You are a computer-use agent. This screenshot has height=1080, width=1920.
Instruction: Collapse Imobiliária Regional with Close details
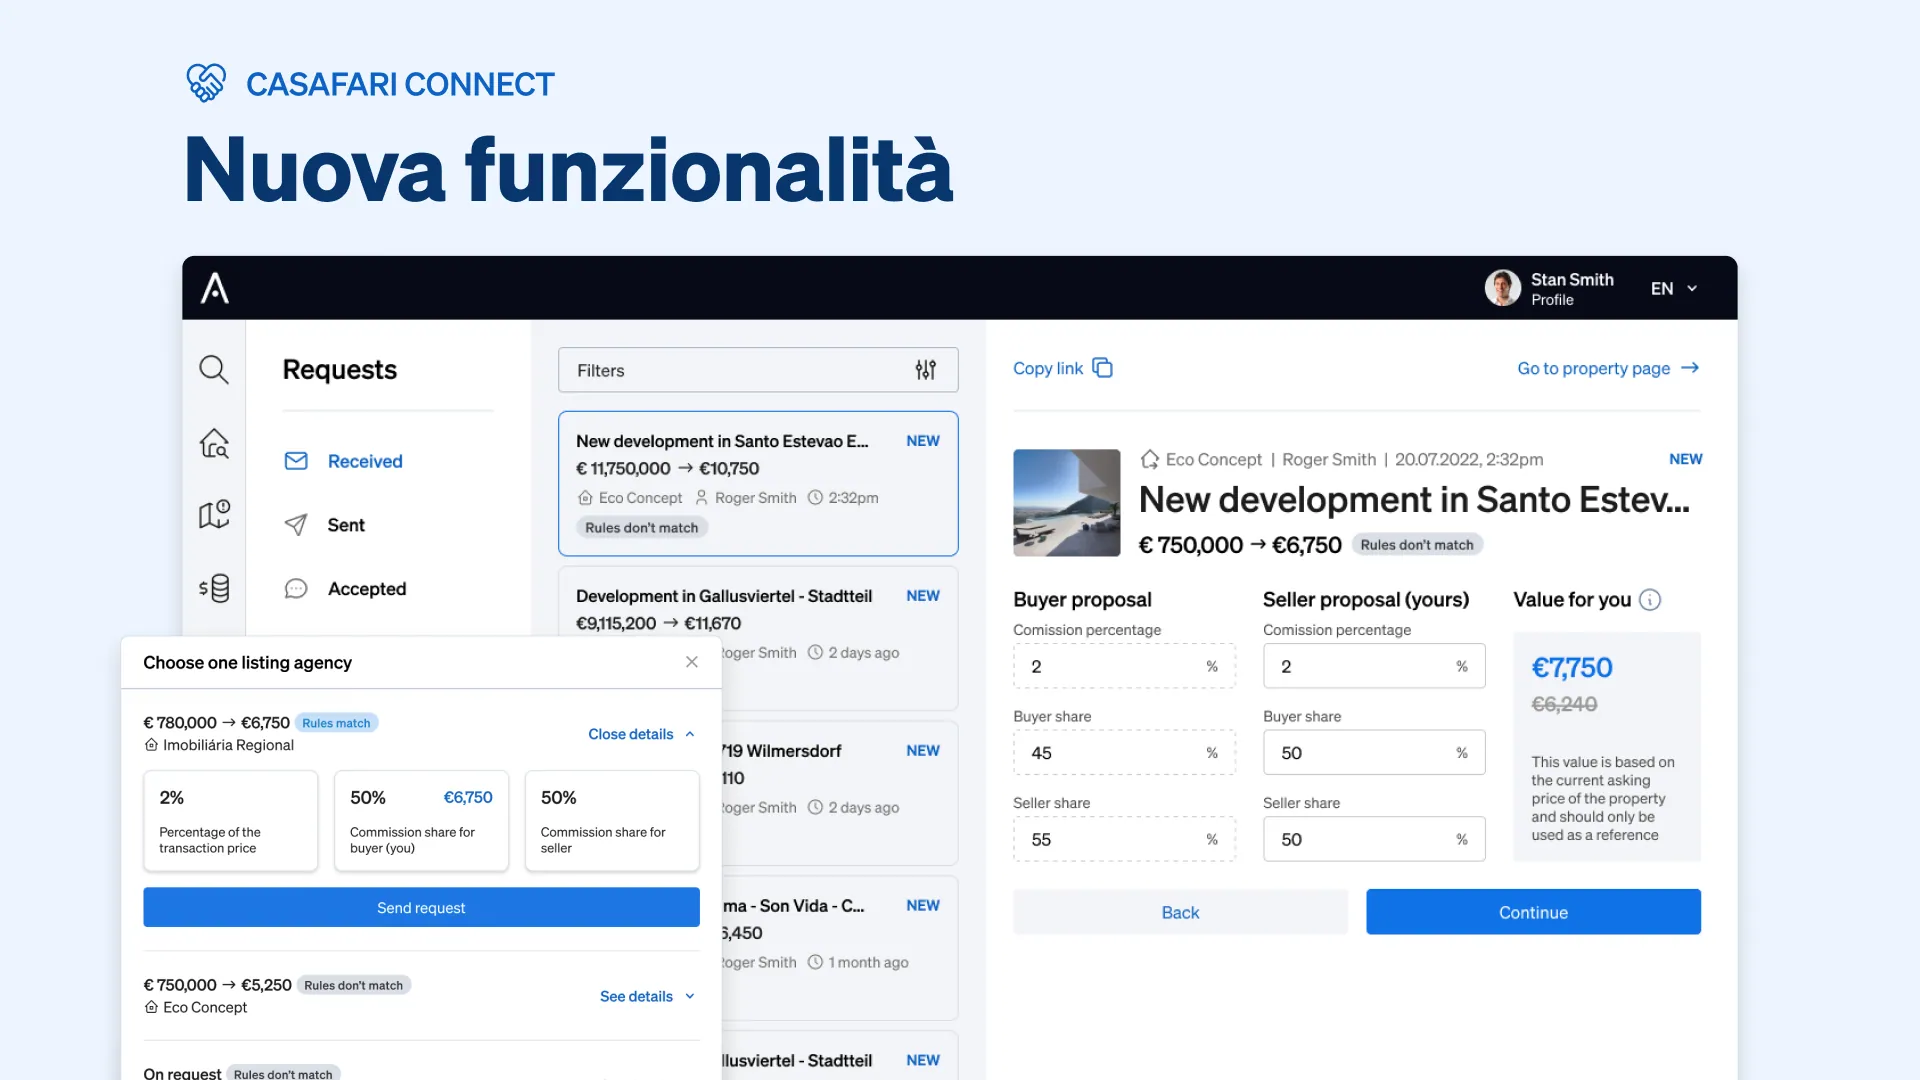642,734
